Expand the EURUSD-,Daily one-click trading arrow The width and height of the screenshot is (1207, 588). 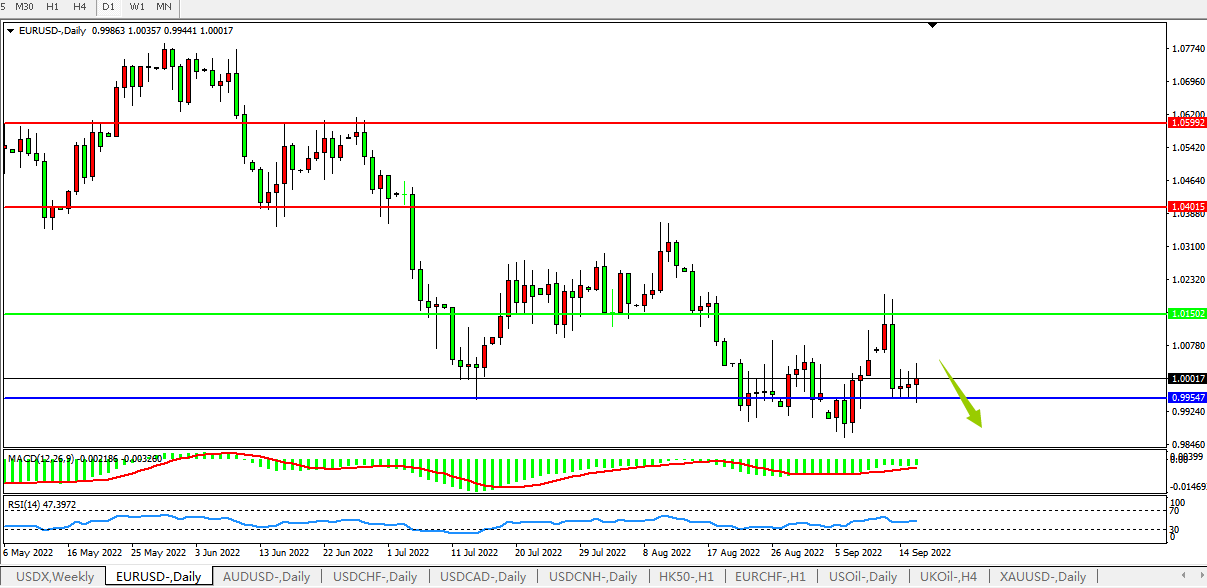click(x=11, y=31)
